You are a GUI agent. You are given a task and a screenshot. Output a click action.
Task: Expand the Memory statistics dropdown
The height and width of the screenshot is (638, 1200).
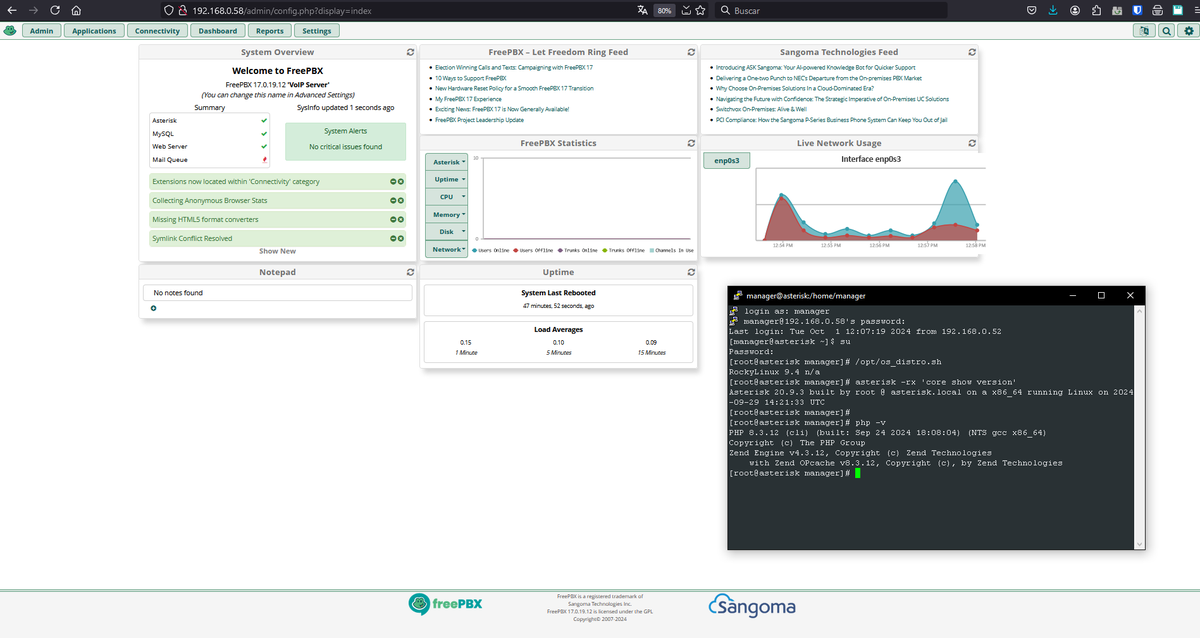point(447,214)
